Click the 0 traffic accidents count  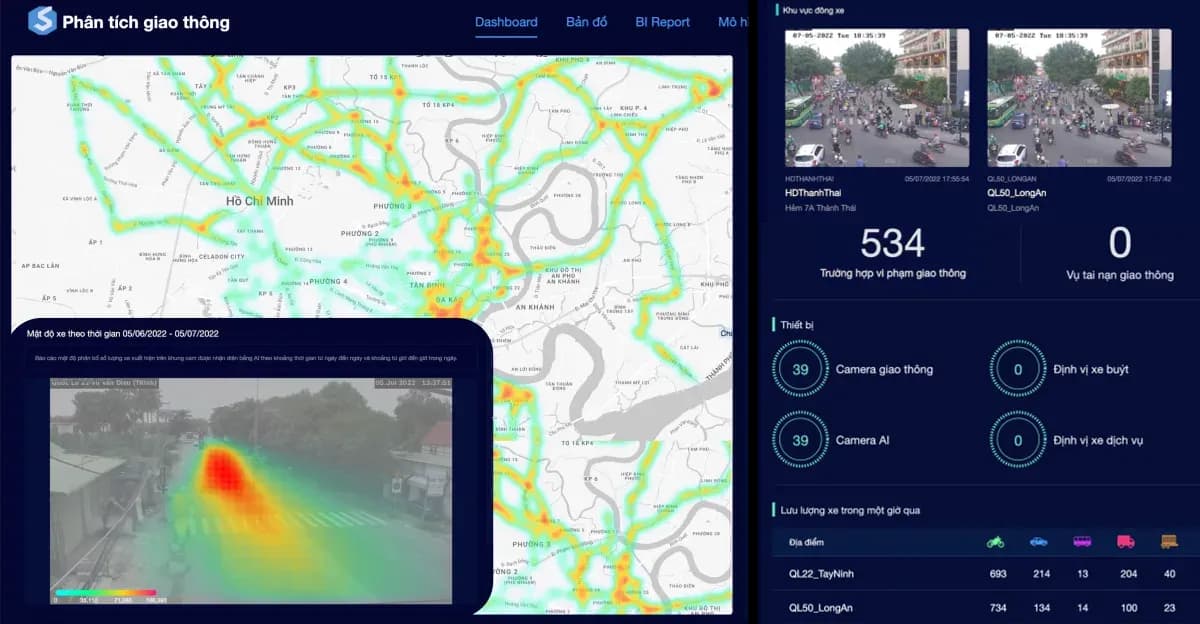pyautogui.click(x=1120, y=243)
